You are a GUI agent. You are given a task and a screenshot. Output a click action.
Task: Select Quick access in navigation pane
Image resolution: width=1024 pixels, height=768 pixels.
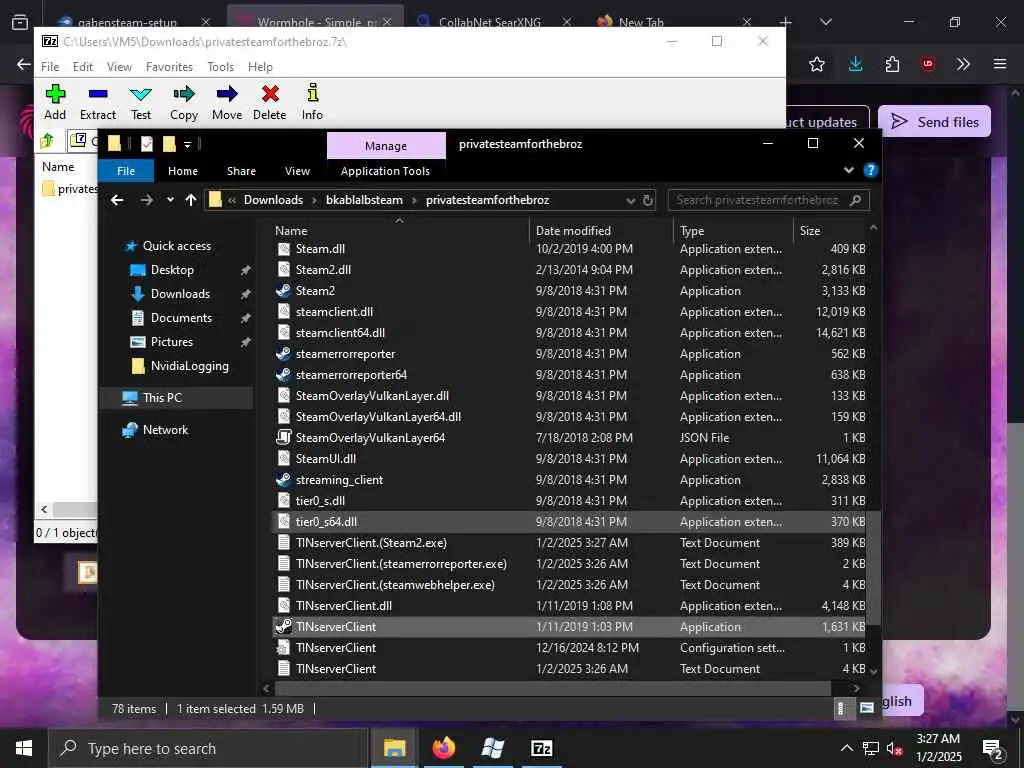tap(176, 246)
